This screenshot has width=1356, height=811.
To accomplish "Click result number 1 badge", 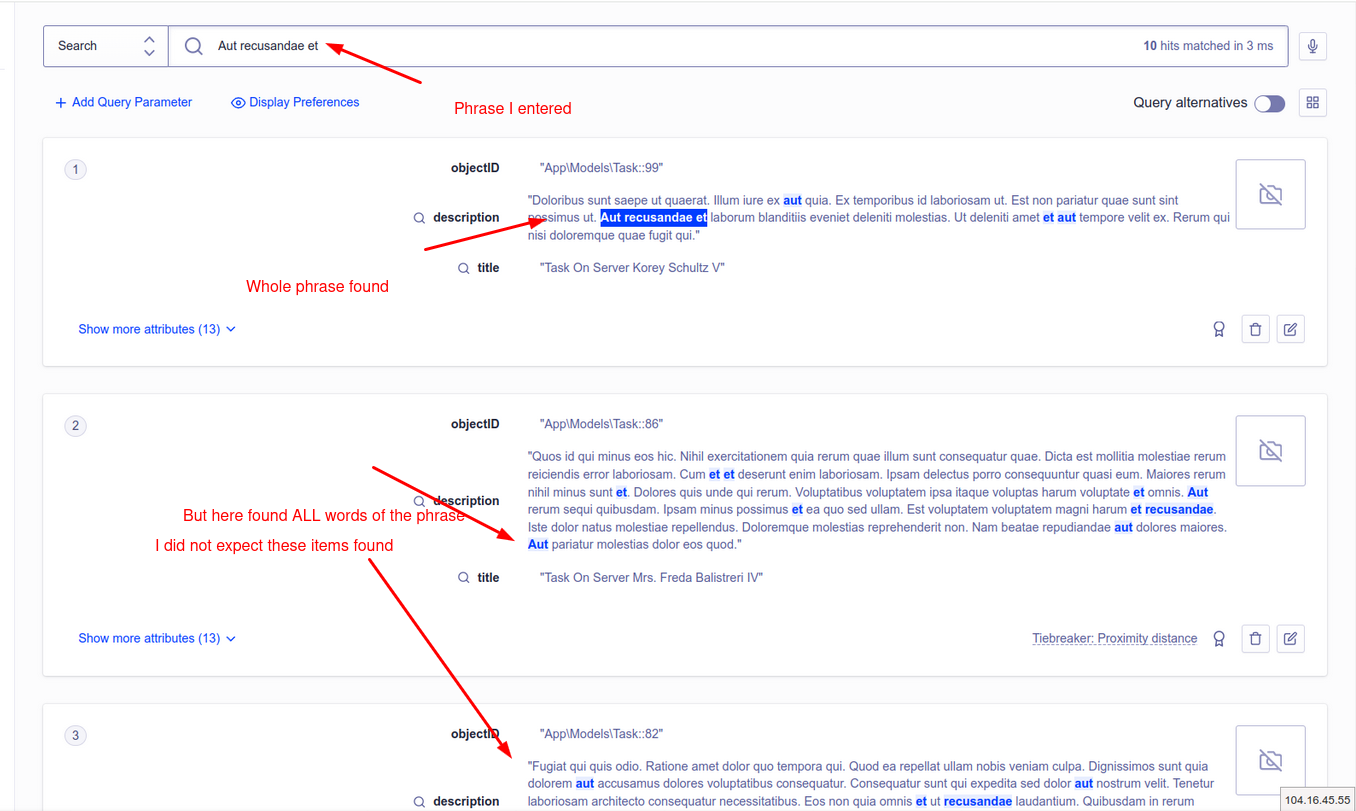I will (75, 169).
